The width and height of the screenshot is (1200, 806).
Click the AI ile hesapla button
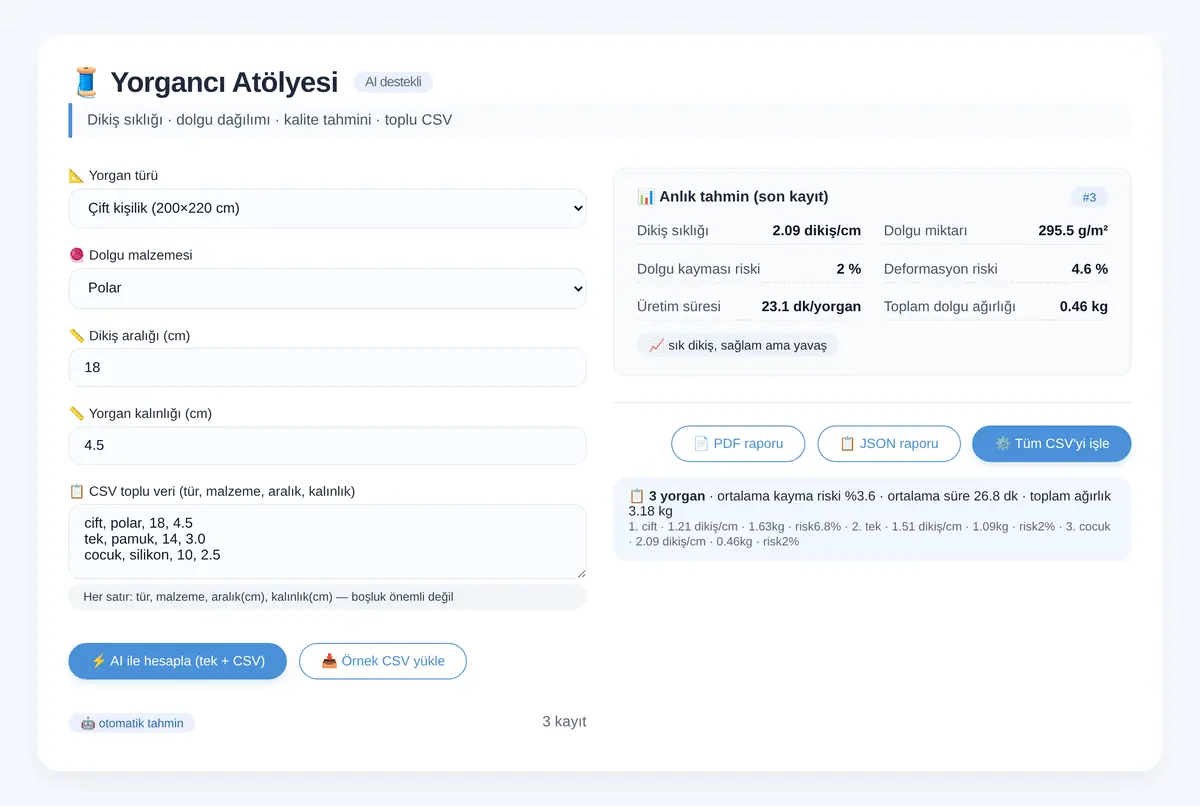(x=178, y=661)
